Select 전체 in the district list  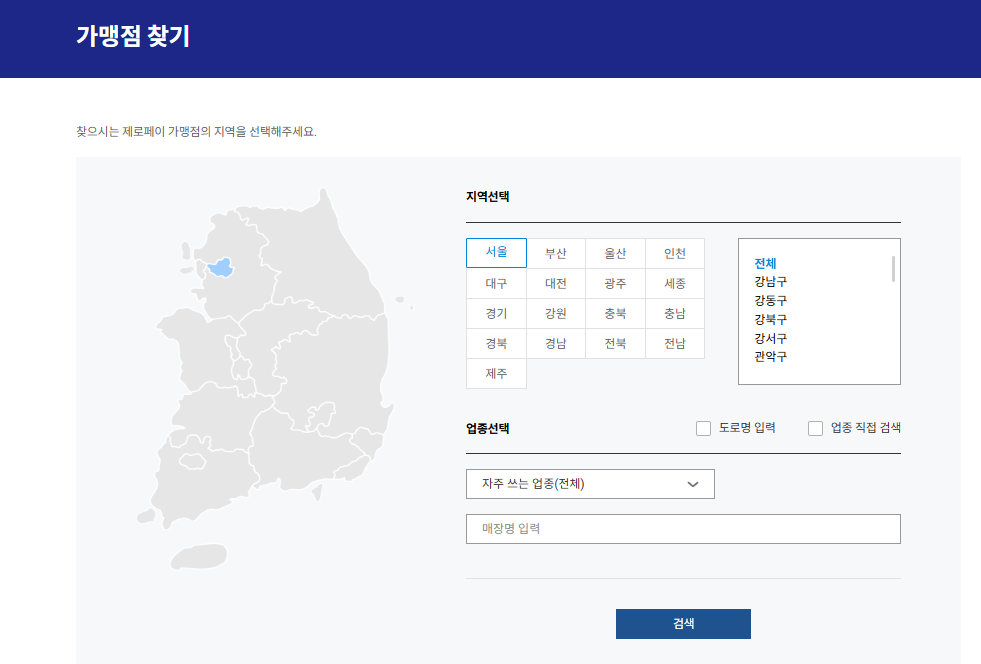click(765, 263)
